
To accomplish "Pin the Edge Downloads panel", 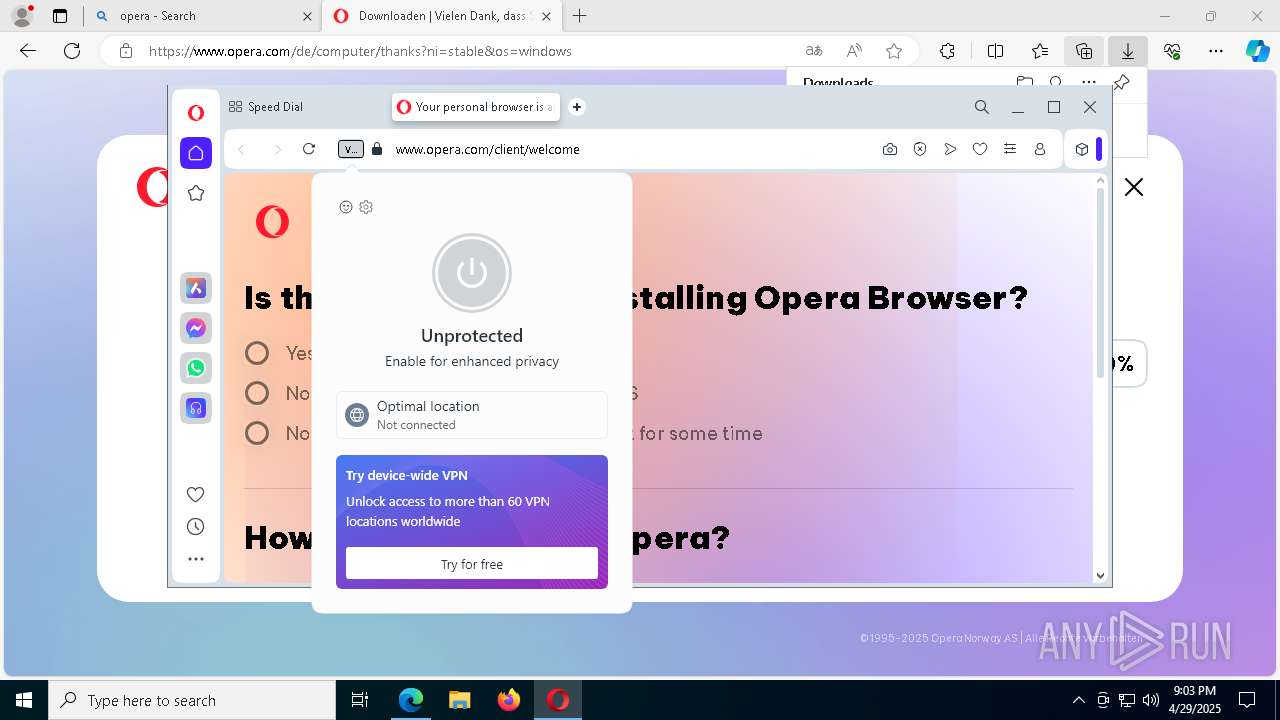I will [x=1122, y=82].
